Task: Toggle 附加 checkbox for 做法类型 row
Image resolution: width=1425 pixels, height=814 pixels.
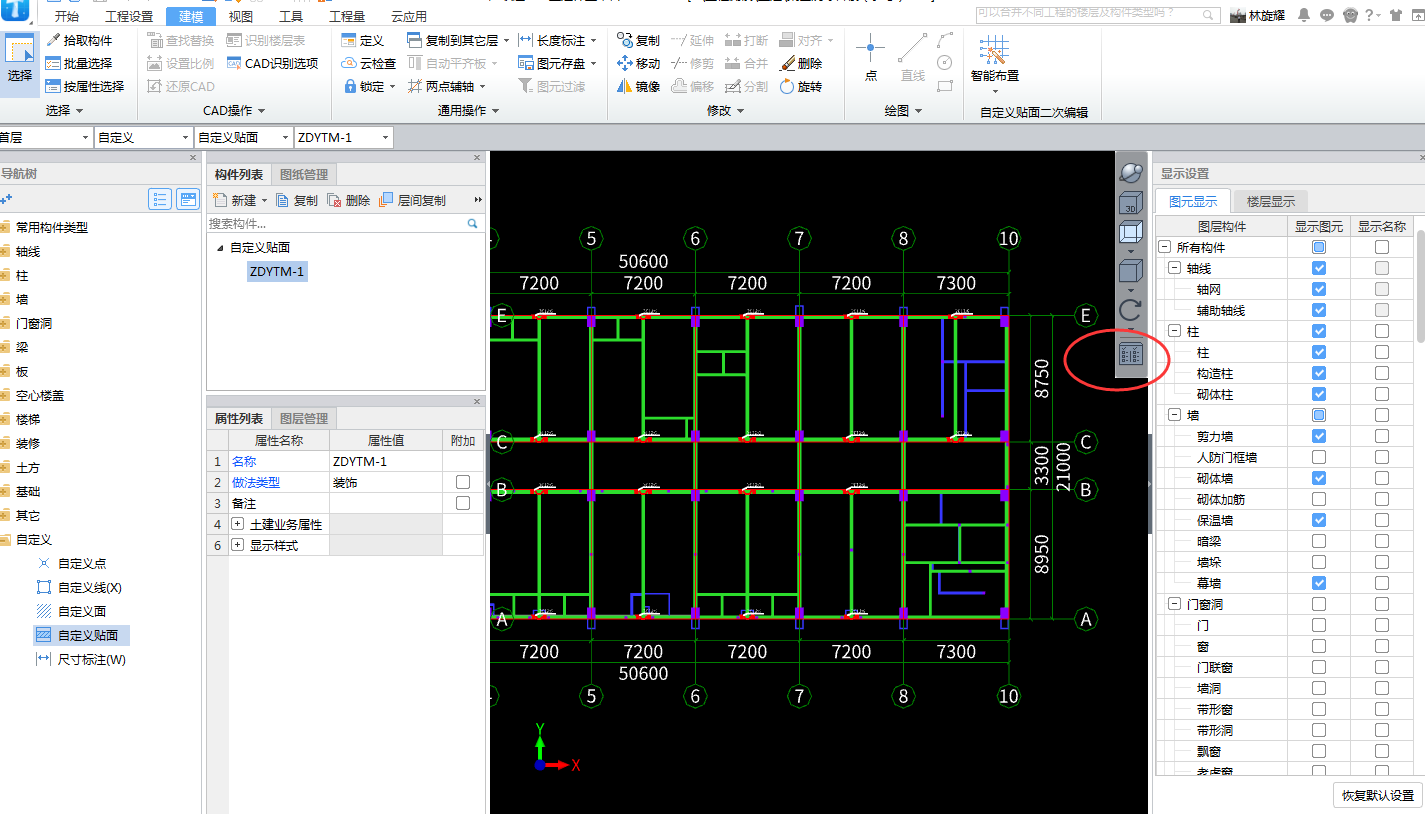Action: point(463,482)
